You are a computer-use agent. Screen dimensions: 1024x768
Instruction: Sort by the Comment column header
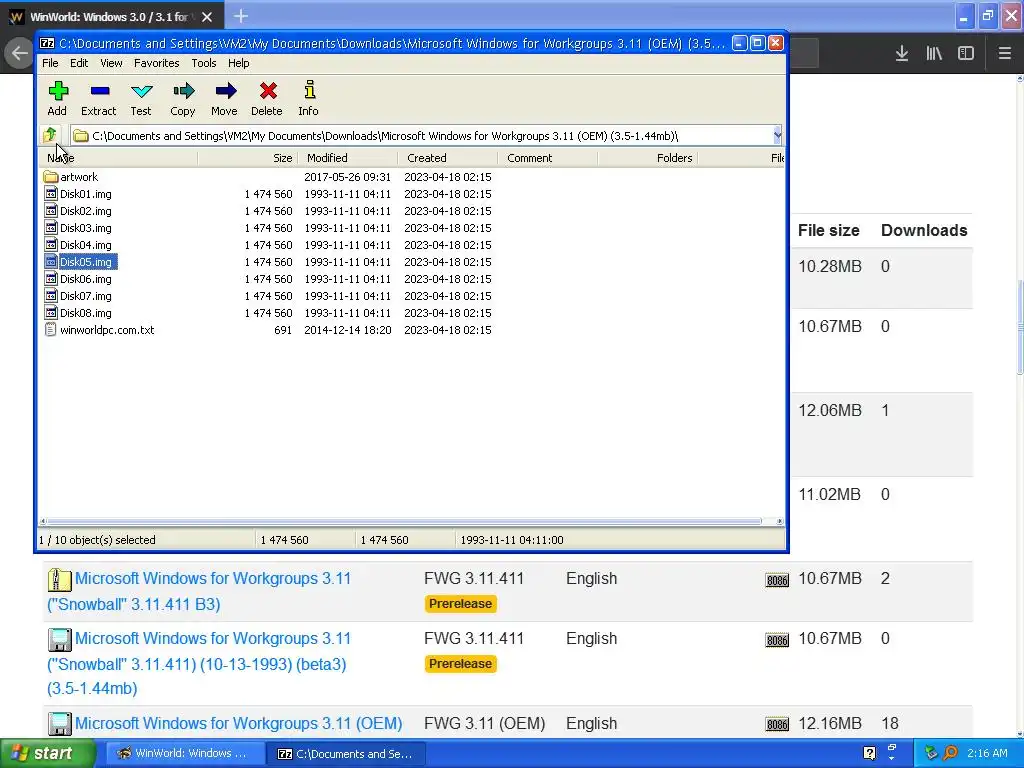coord(547,158)
